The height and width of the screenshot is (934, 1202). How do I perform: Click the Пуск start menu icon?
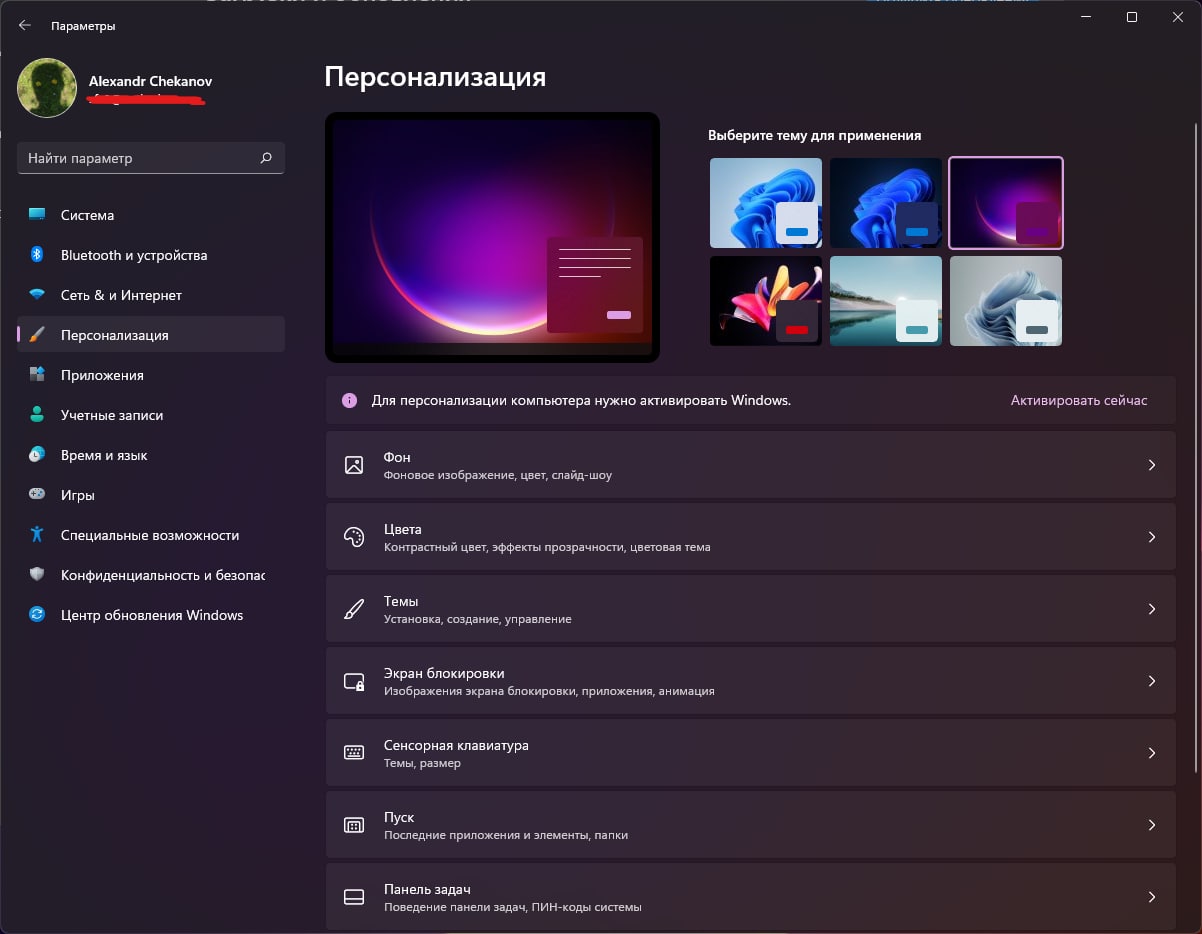coord(354,825)
